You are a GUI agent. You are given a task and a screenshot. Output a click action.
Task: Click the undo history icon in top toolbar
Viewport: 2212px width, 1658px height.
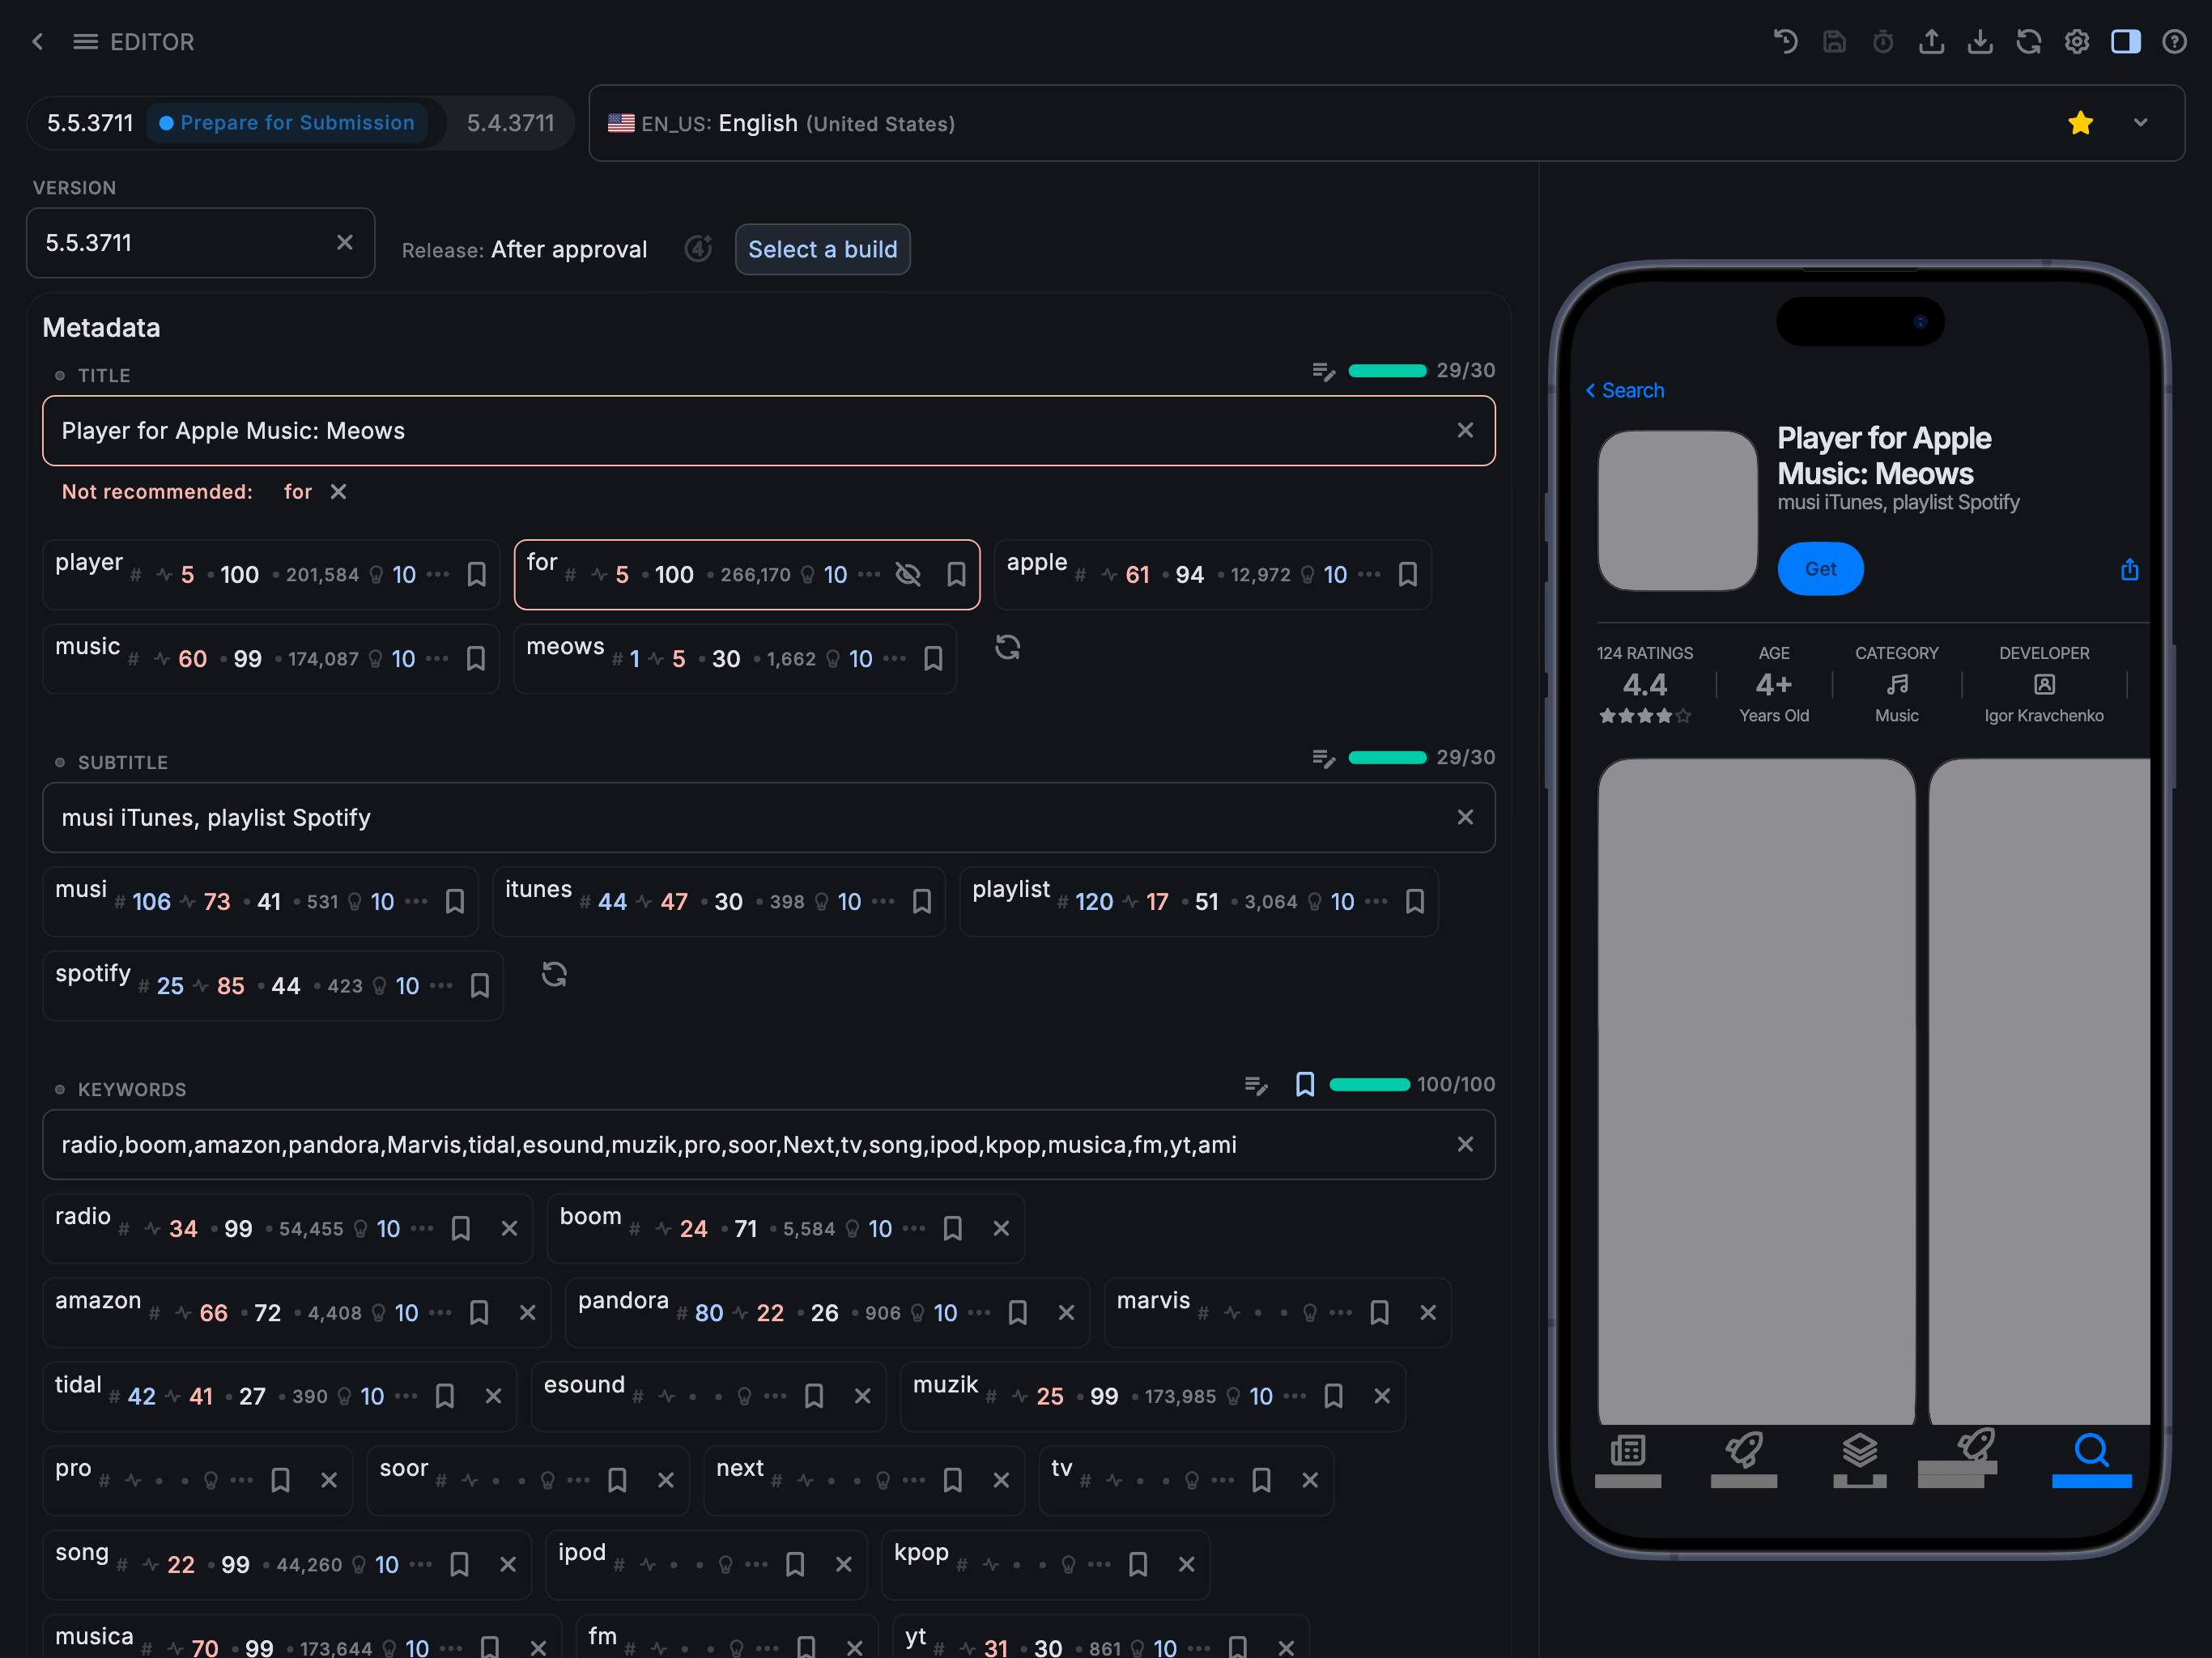coord(1785,41)
